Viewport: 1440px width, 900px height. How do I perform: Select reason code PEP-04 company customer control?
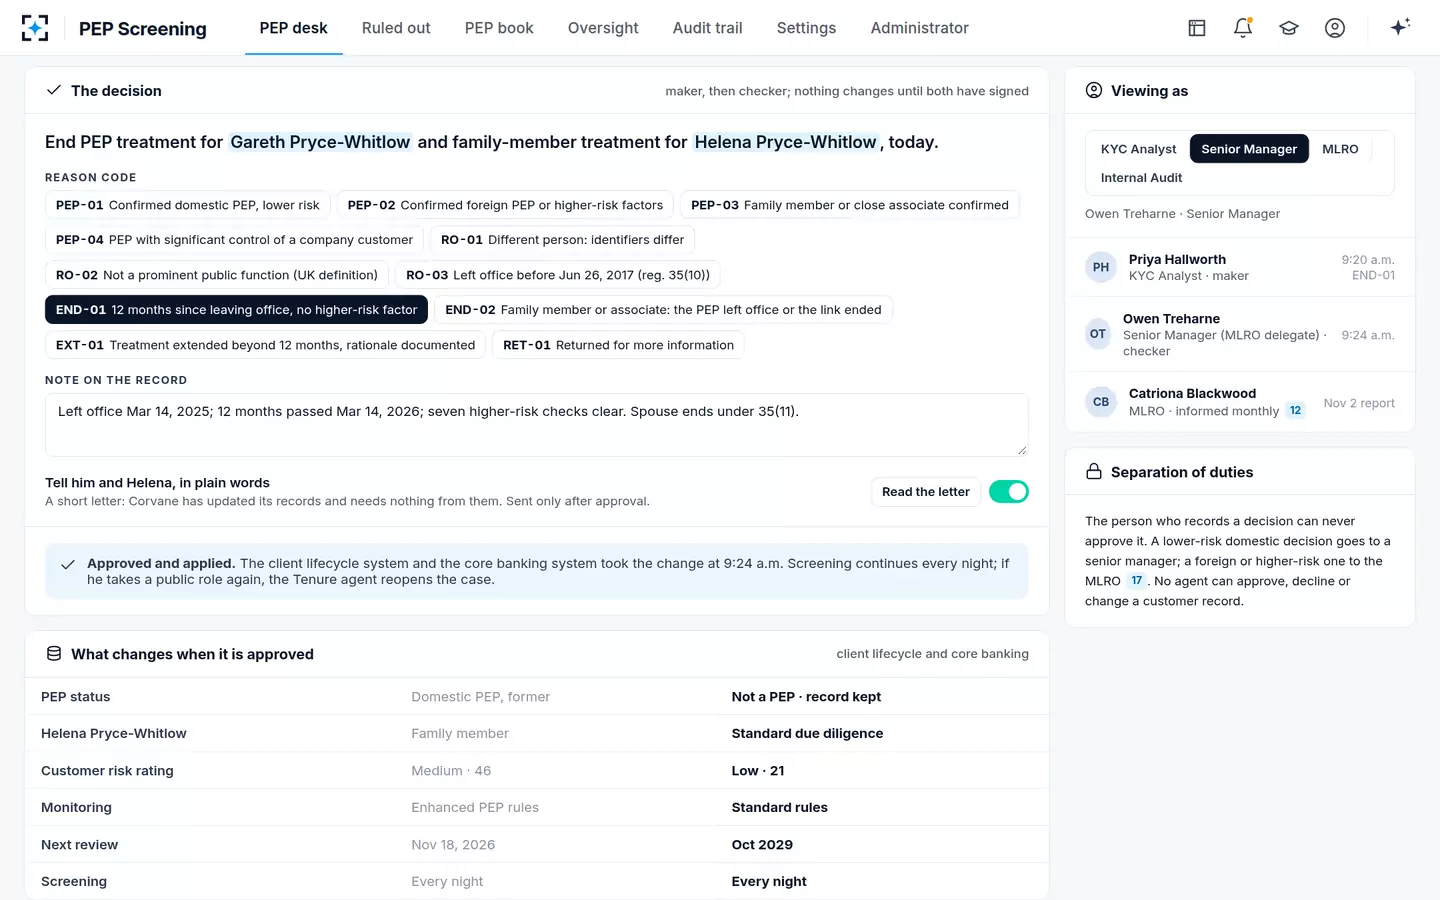click(x=234, y=240)
